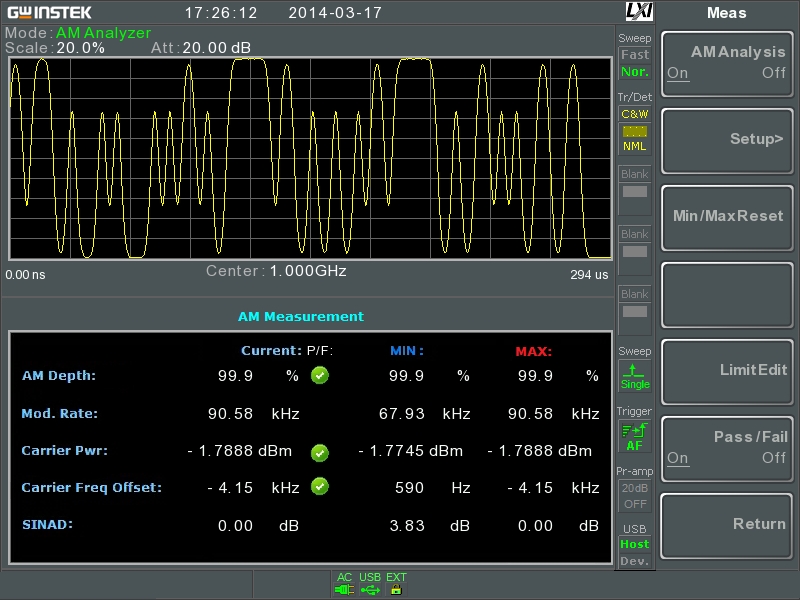
Task: Click the LXI logo icon
Action: 639,11
